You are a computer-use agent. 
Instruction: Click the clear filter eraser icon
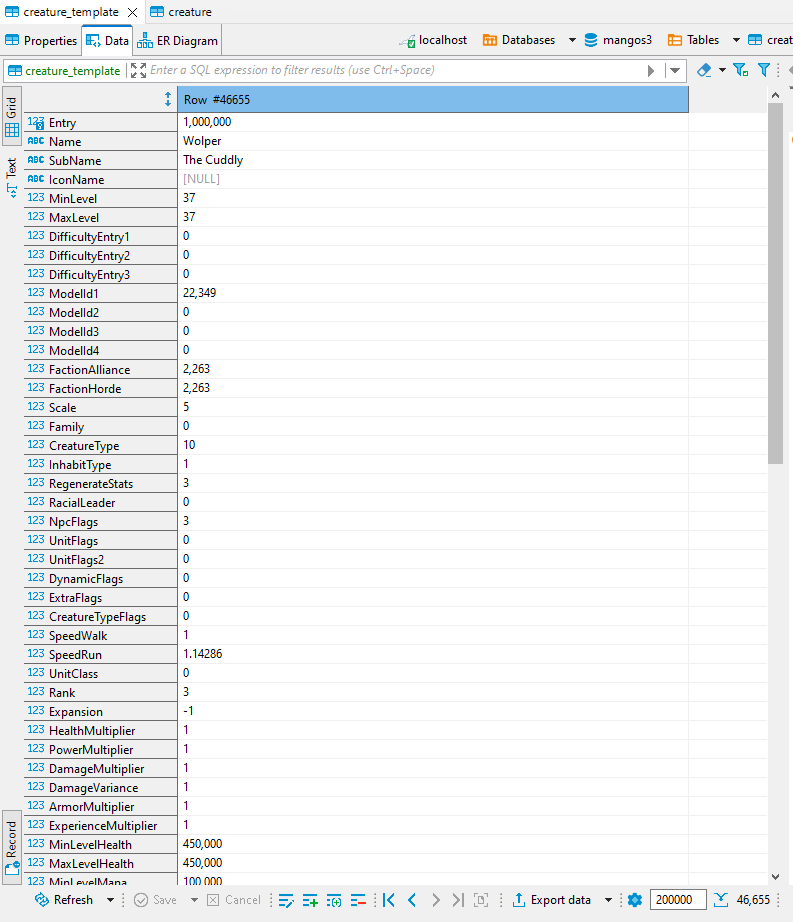click(x=704, y=71)
